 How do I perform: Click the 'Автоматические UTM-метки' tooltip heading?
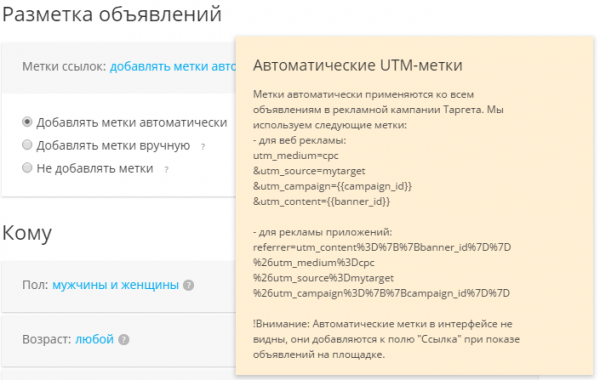click(357, 65)
